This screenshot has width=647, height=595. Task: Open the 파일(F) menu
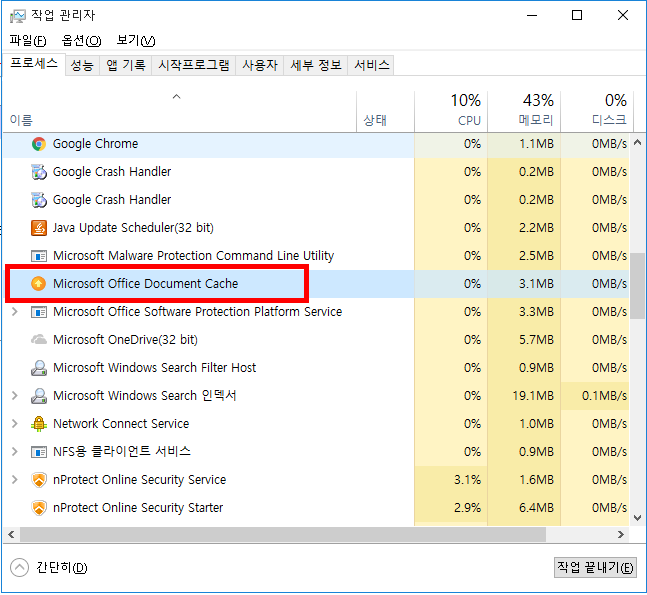(x=28, y=40)
